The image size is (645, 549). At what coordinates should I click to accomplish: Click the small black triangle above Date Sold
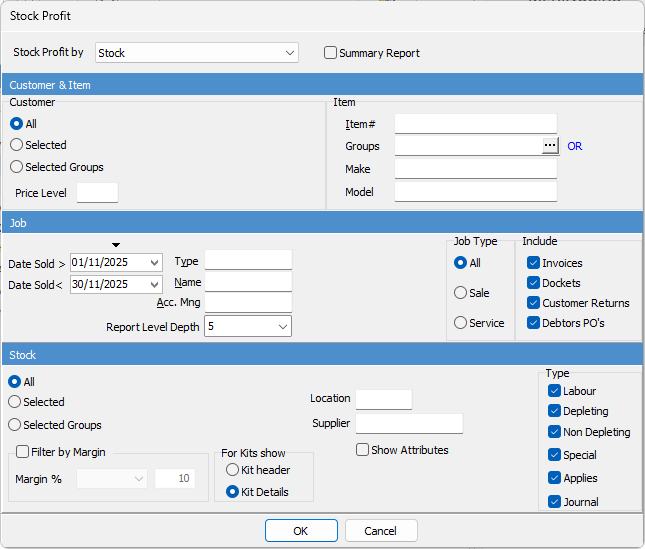116,245
